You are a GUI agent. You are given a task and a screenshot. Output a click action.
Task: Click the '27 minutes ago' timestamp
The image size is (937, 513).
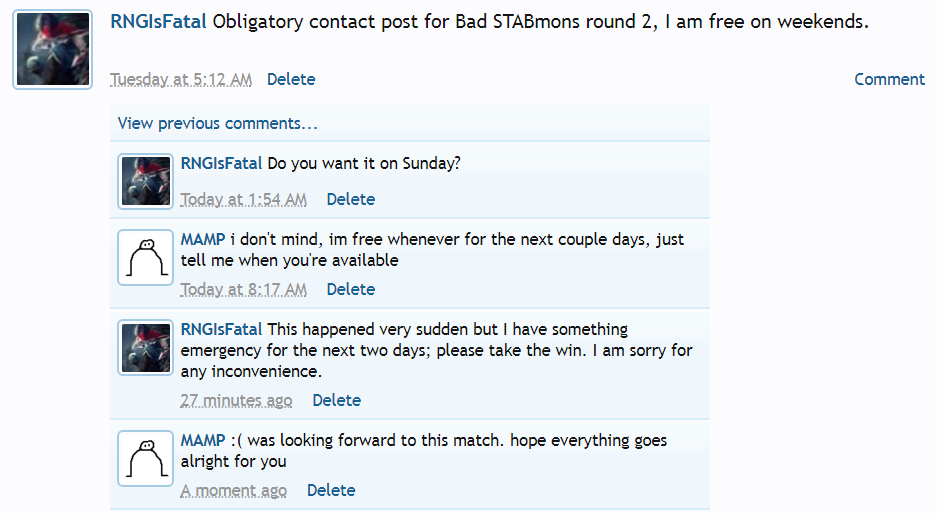coord(236,400)
